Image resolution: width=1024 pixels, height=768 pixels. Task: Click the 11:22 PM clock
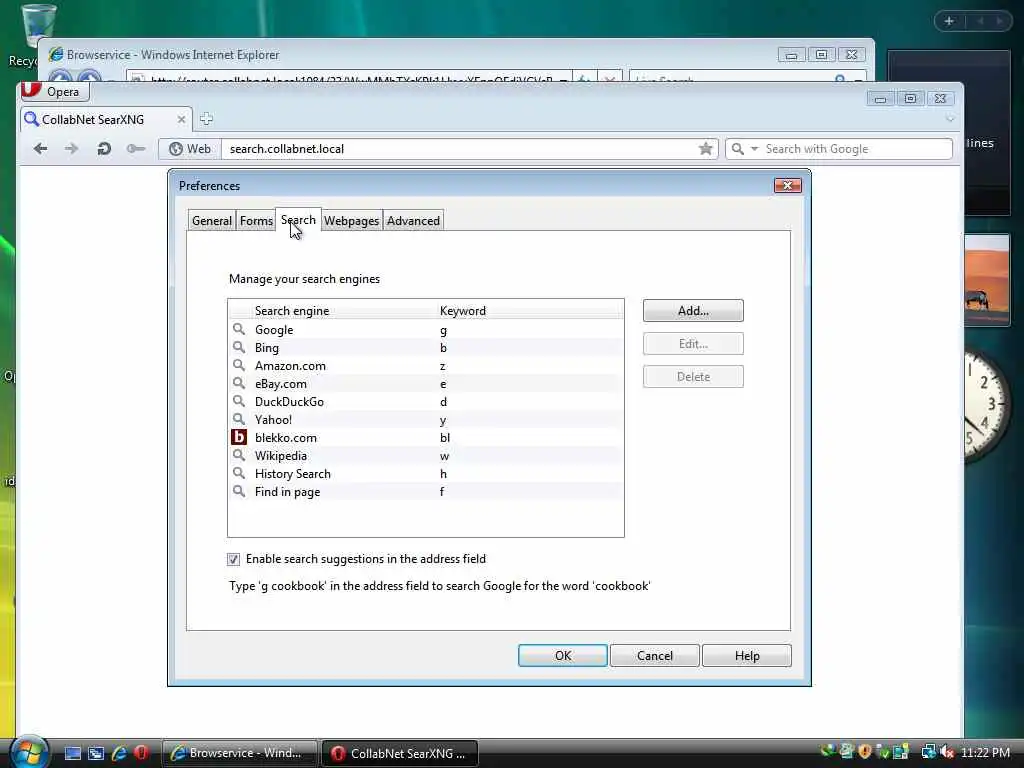[985, 753]
